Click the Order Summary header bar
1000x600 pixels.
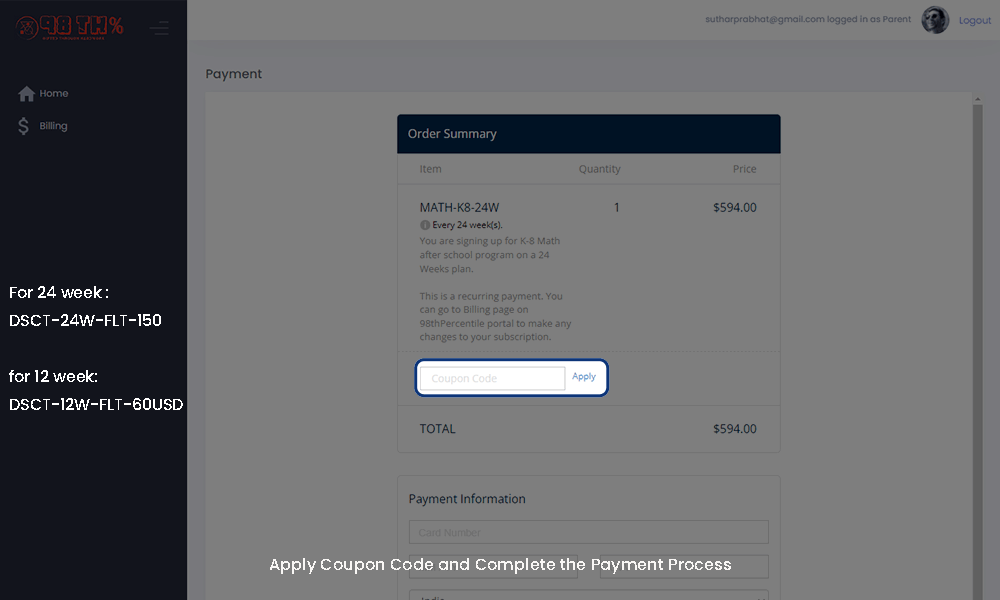(x=589, y=134)
